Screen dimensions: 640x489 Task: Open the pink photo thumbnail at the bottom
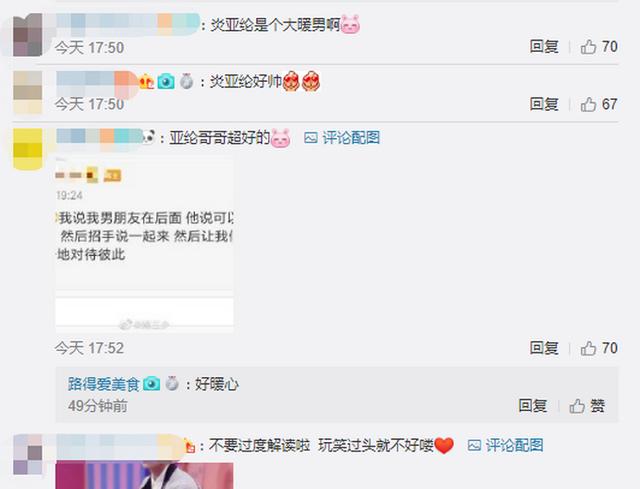point(144,476)
